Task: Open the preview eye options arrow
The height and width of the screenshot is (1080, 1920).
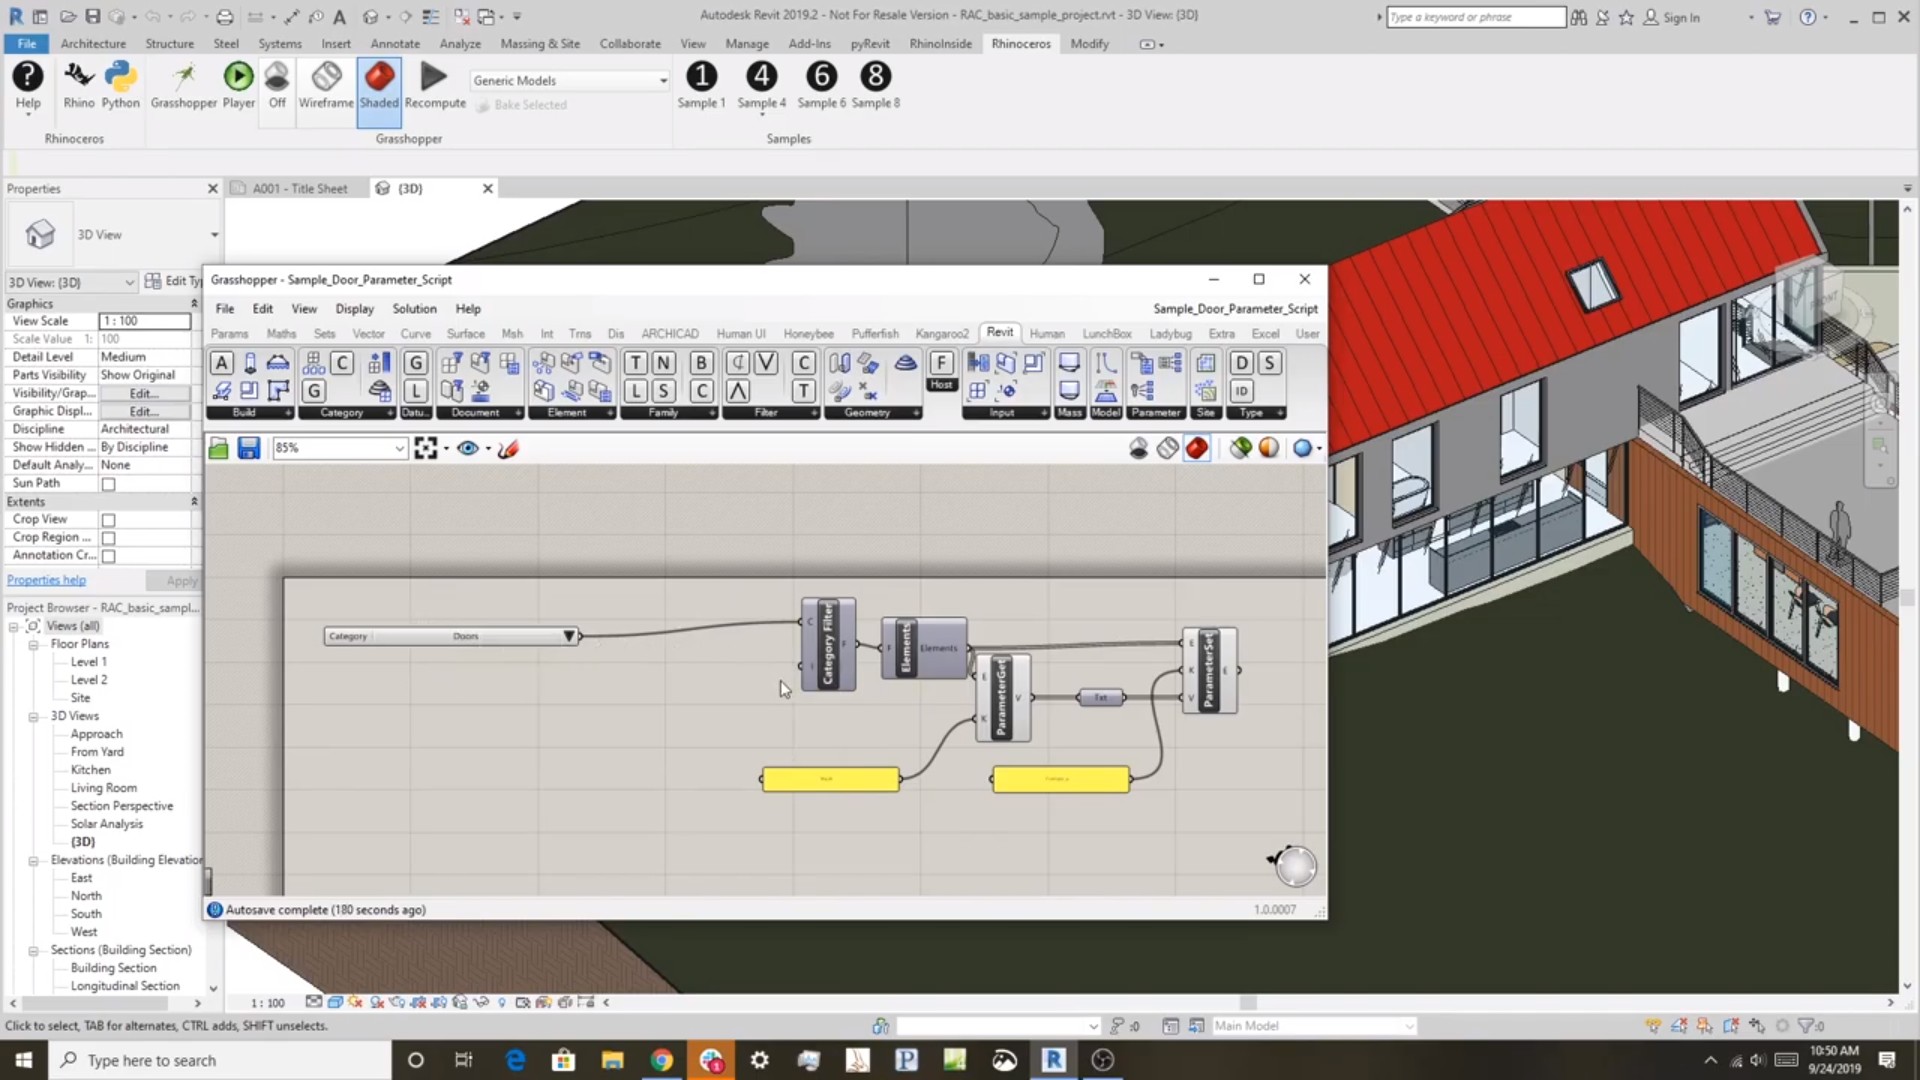Action: click(488, 449)
